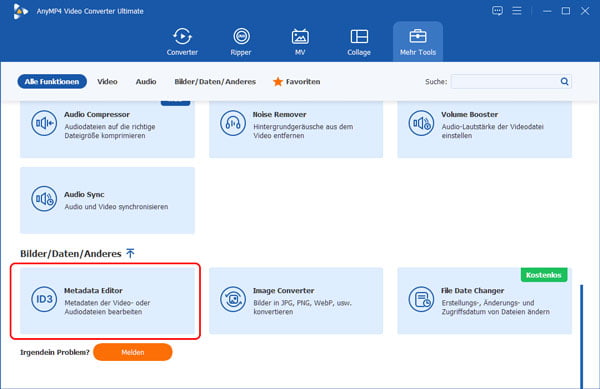The width and height of the screenshot is (600, 389).
Task: Click the search magnifier icon
Action: pyautogui.click(x=564, y=81)
